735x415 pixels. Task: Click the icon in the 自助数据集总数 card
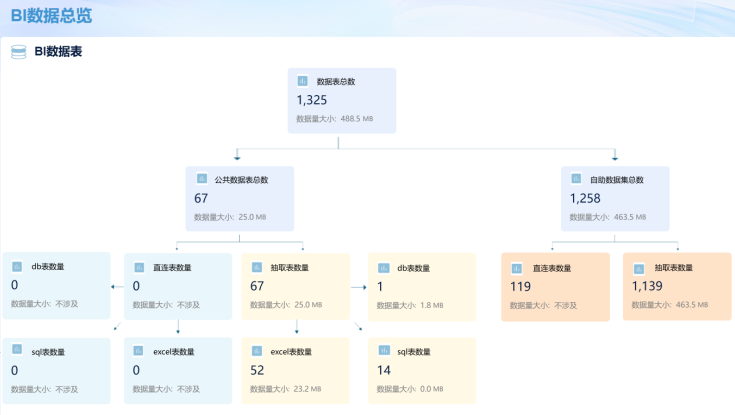tap(576, 179)
